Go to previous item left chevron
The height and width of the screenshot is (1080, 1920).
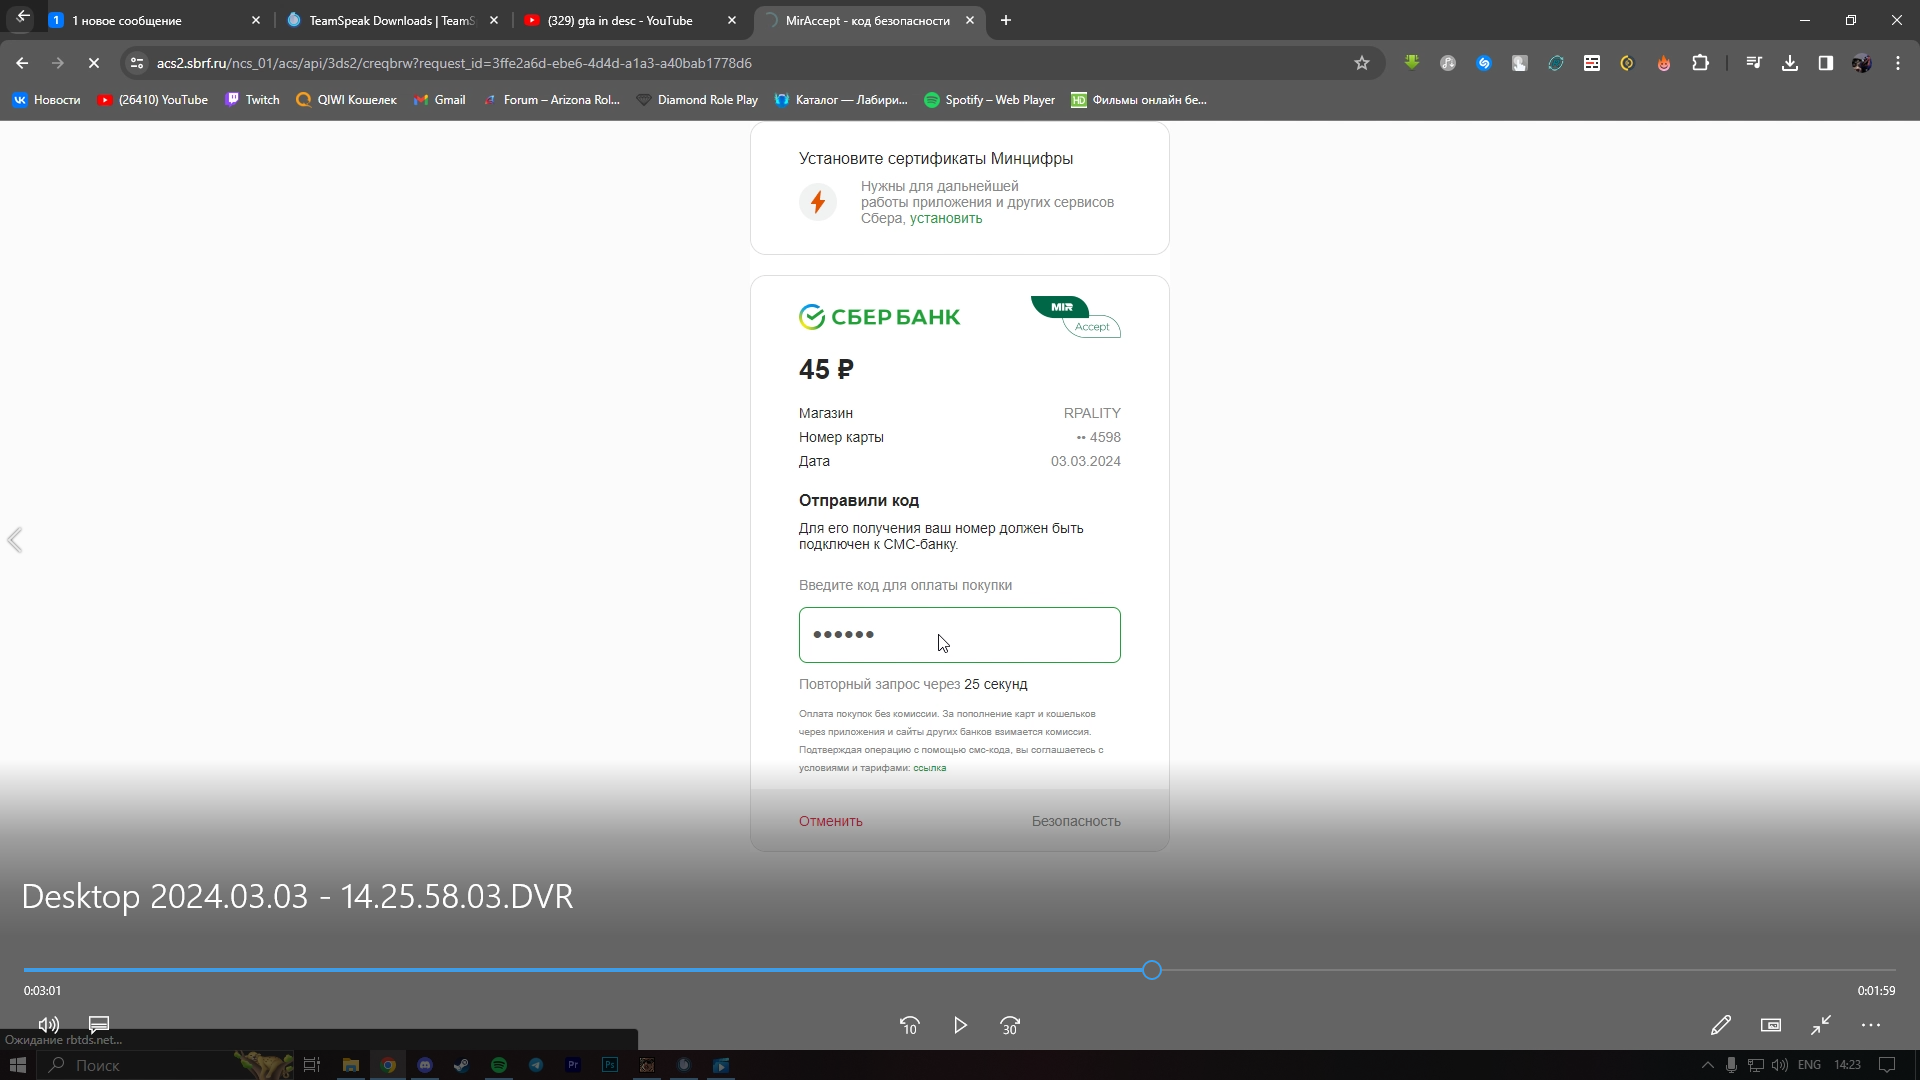[x=15, y=540]
